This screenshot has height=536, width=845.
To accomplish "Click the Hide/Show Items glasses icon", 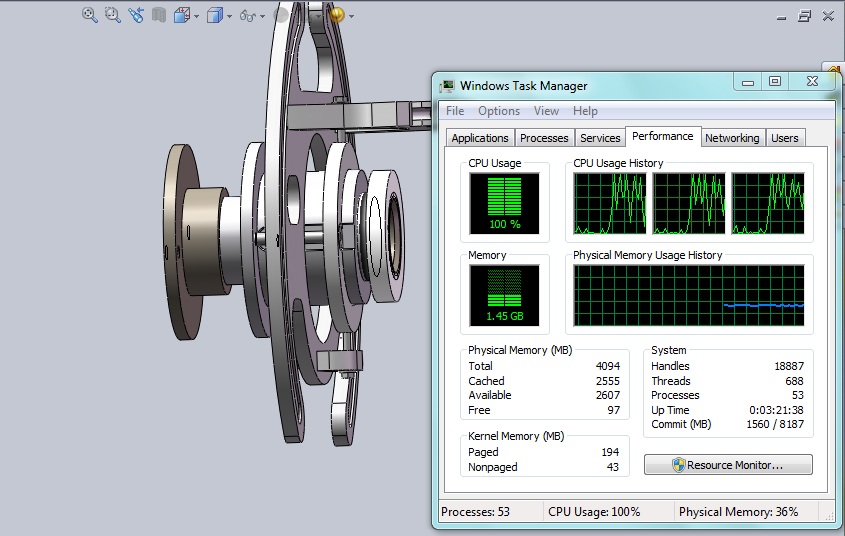I will coord(247,15).
